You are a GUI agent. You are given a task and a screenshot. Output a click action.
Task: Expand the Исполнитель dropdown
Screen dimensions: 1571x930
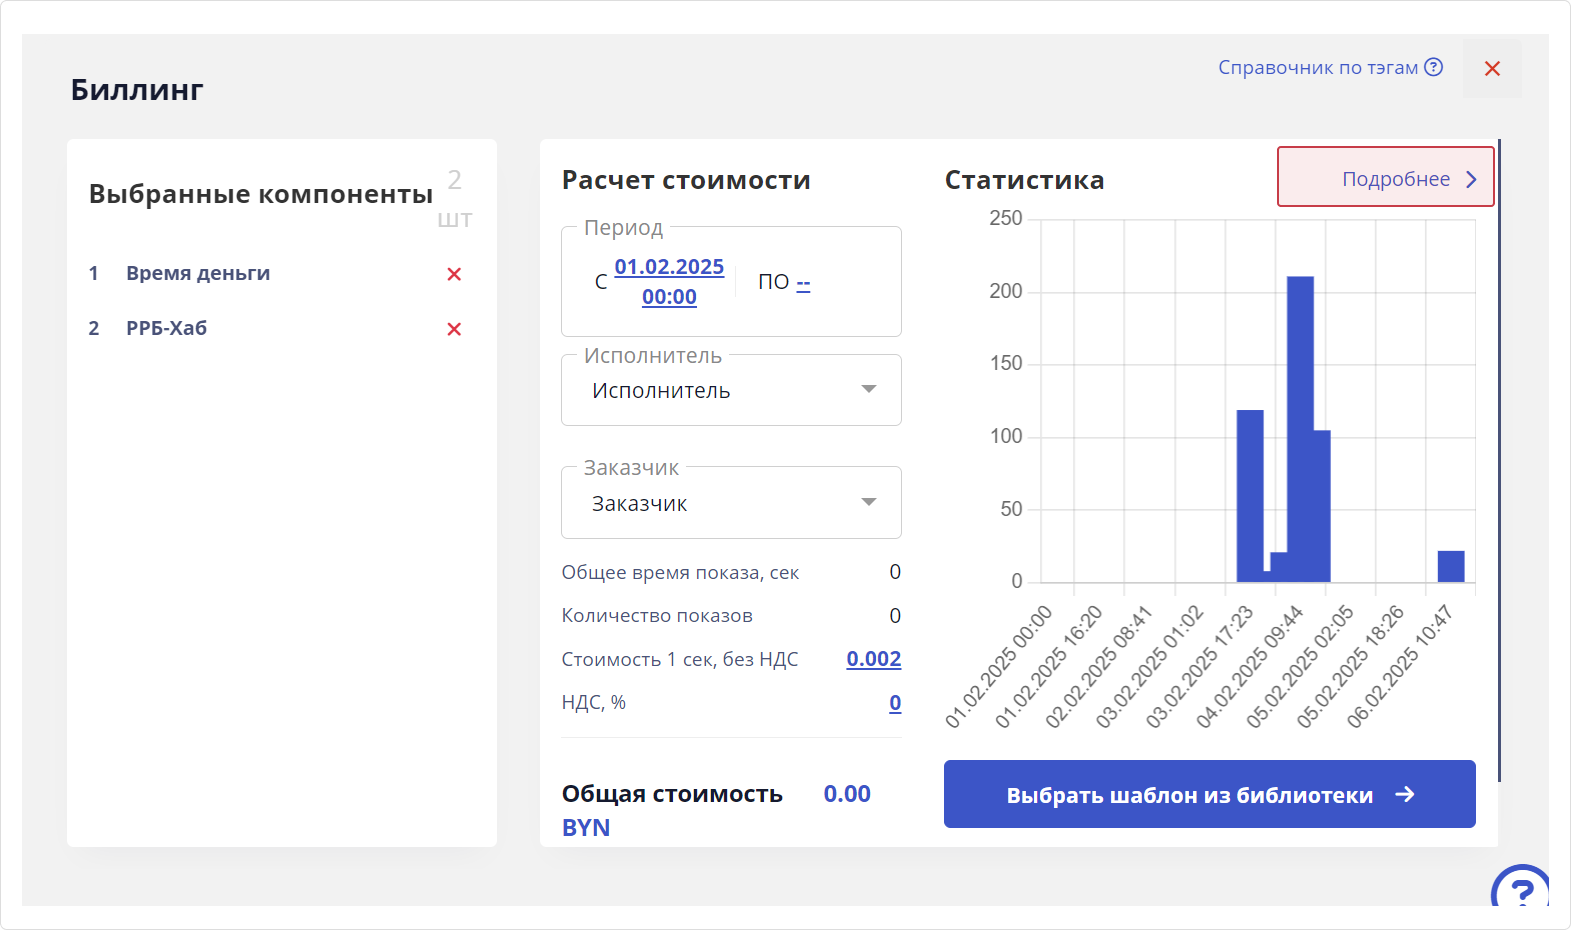[x=868, y=390]
